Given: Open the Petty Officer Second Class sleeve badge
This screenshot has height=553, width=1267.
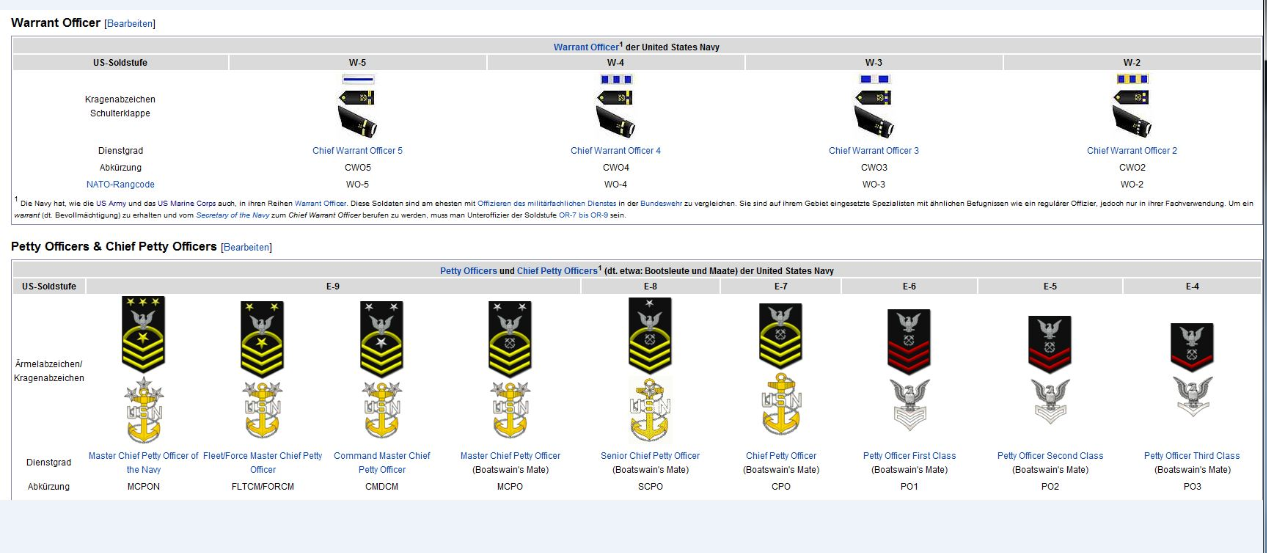Looking at the screenshot, I should pyautogui.click(x=1049, y=343).
